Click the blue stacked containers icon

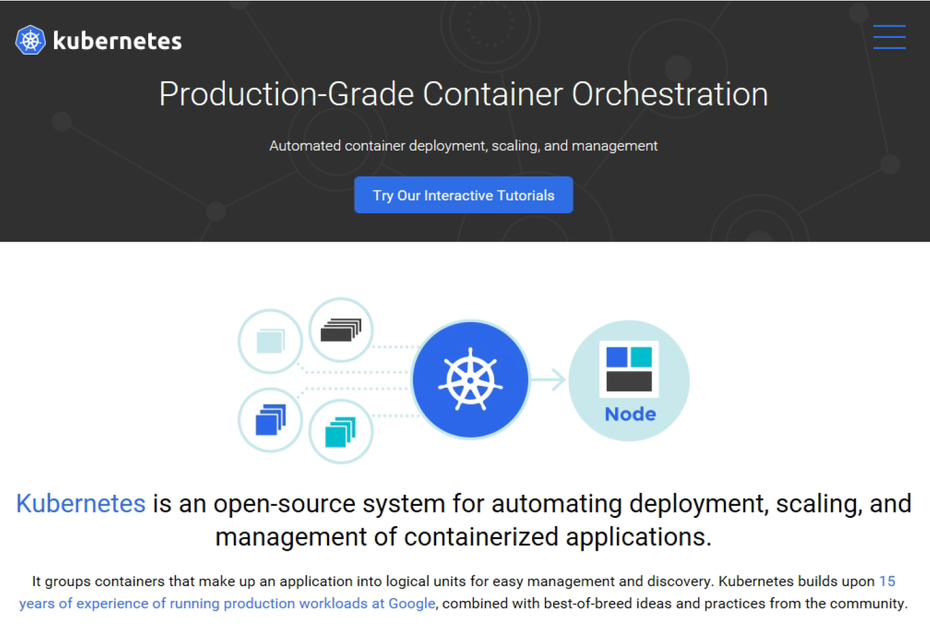pos(270,419)
